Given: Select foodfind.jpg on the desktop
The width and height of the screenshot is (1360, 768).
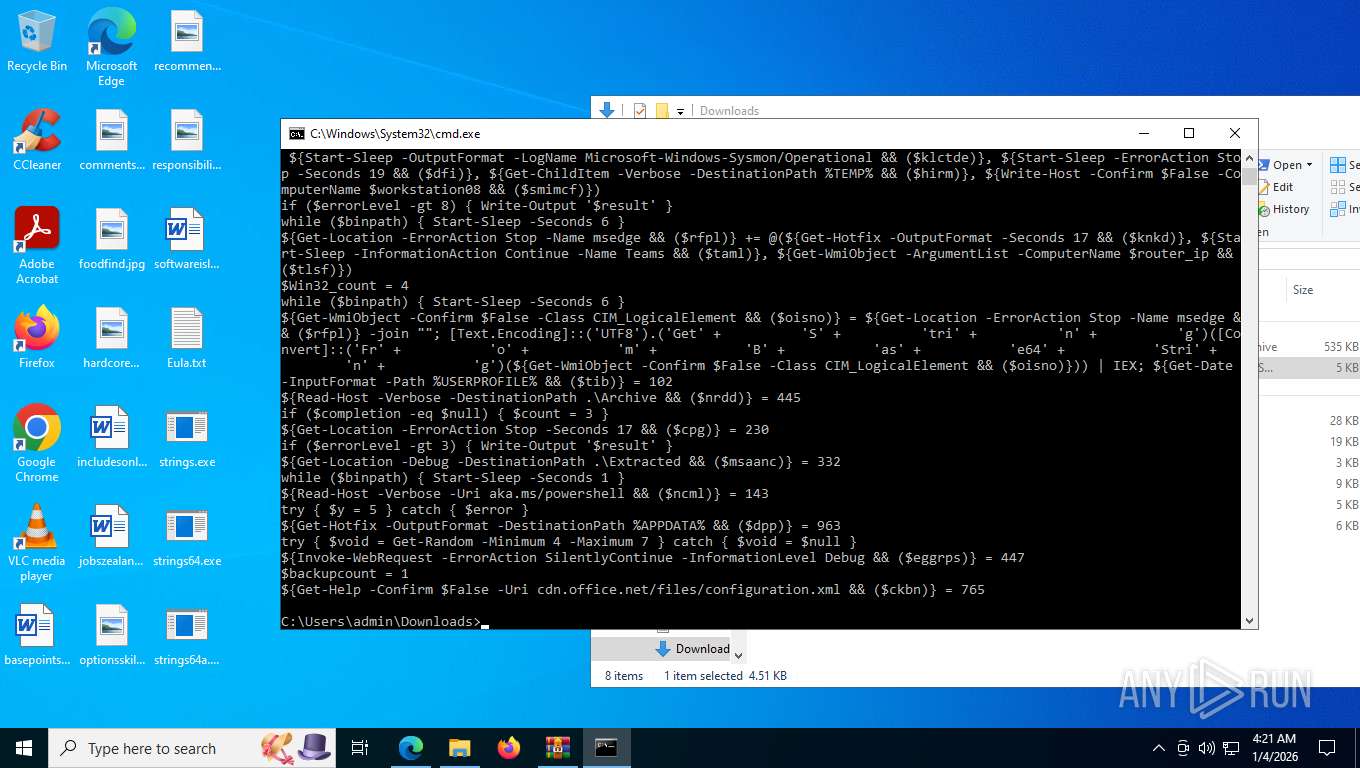Looking at the screenshot, I should (112, 240).
